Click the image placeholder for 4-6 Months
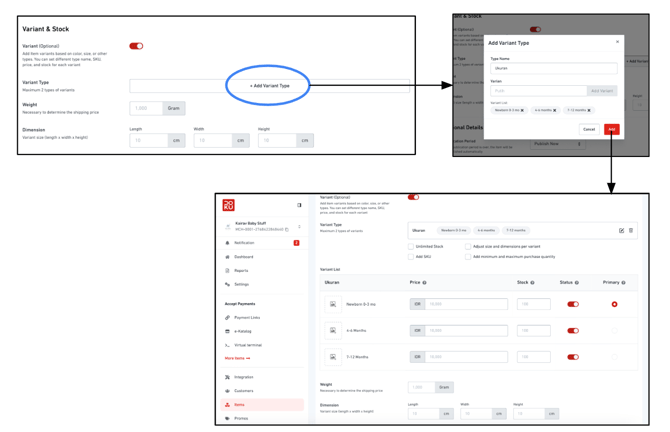 click(333, 330)
